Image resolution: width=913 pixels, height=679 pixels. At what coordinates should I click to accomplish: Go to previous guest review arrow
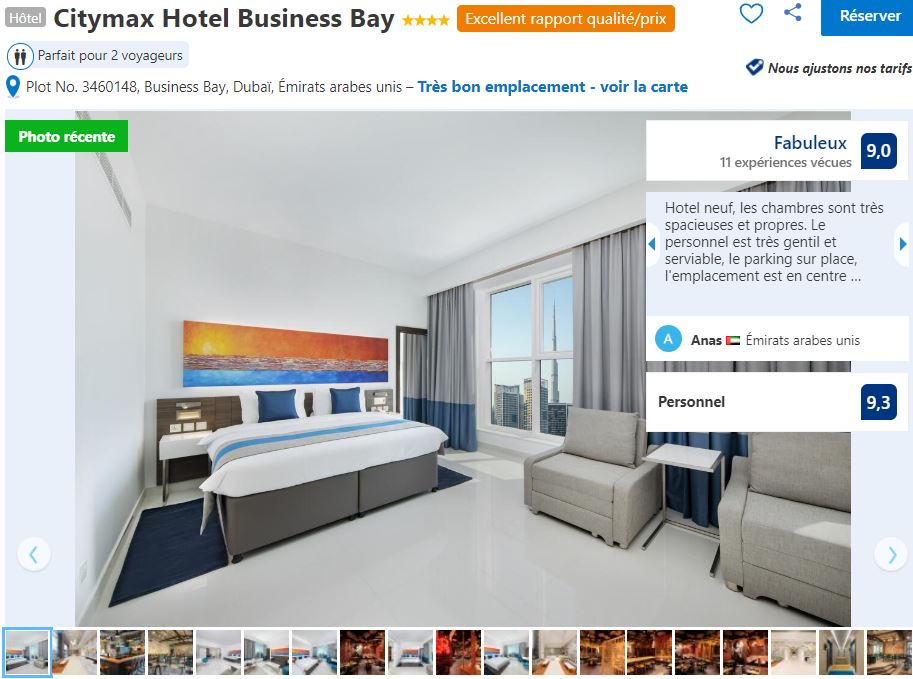pyautogui.click(x=652, y=243)
